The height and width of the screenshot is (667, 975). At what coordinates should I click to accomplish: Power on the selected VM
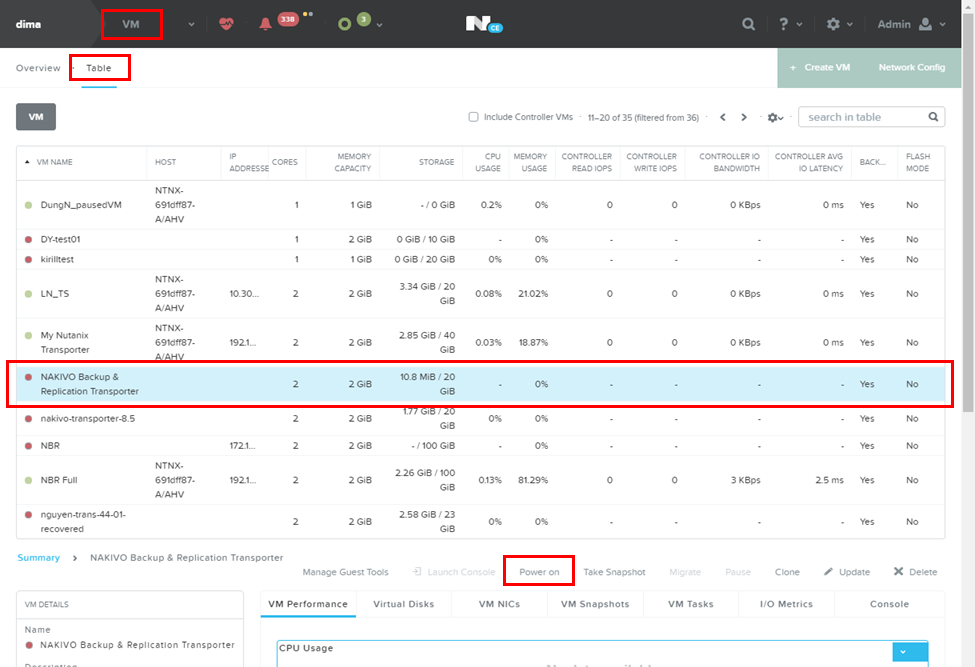coord(539,572)
